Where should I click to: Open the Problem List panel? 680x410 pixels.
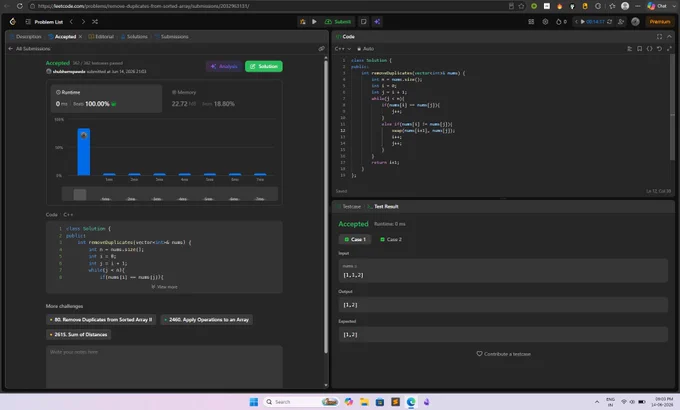44,22
